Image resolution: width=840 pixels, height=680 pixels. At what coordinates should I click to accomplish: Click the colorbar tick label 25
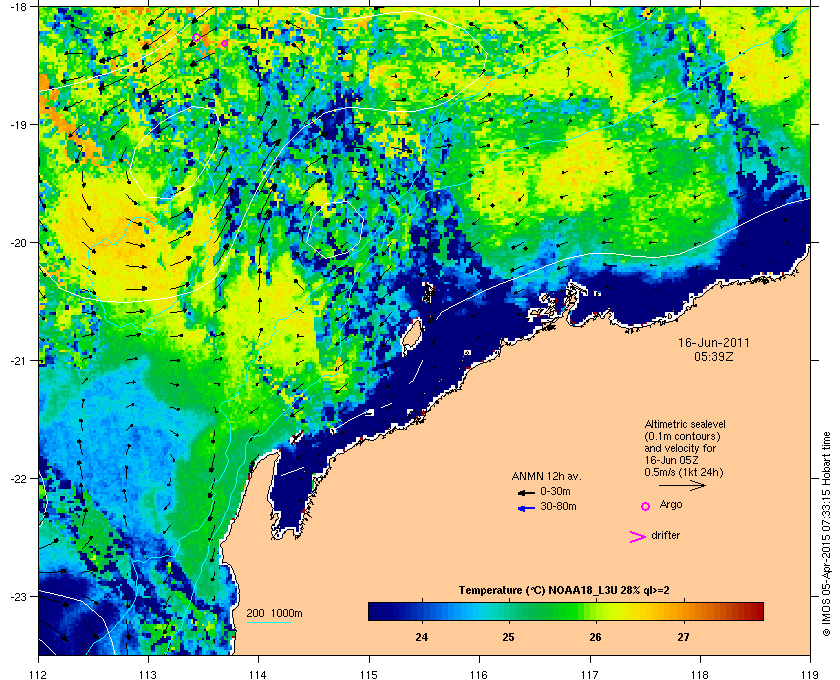click(x=508, y=637)
